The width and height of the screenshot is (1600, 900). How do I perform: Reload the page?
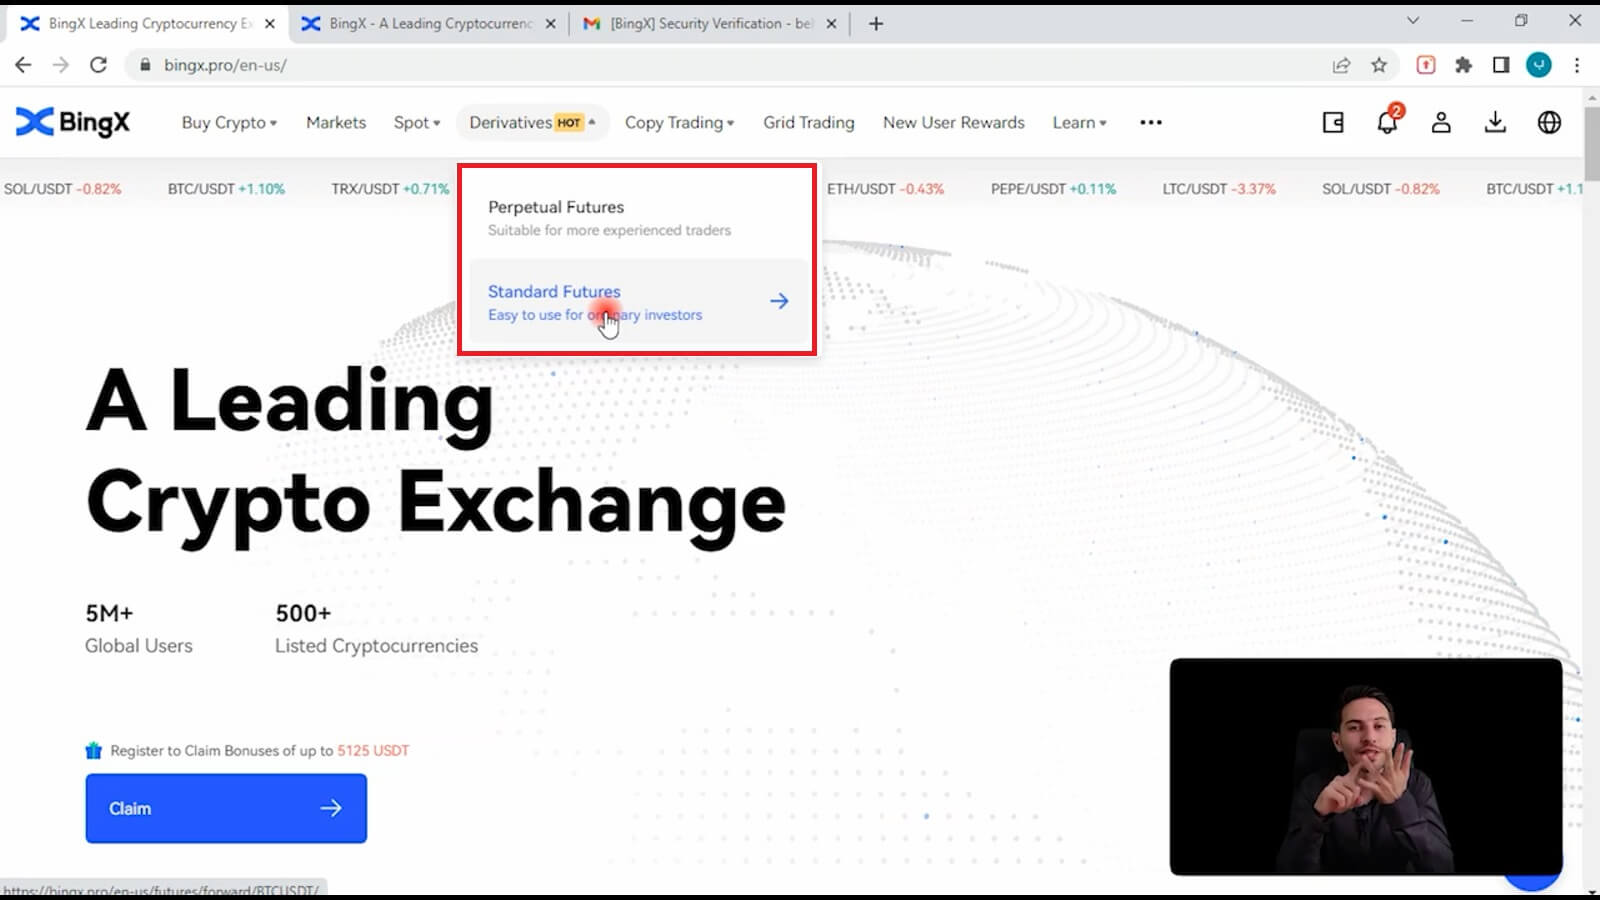(x=98, y=65)
